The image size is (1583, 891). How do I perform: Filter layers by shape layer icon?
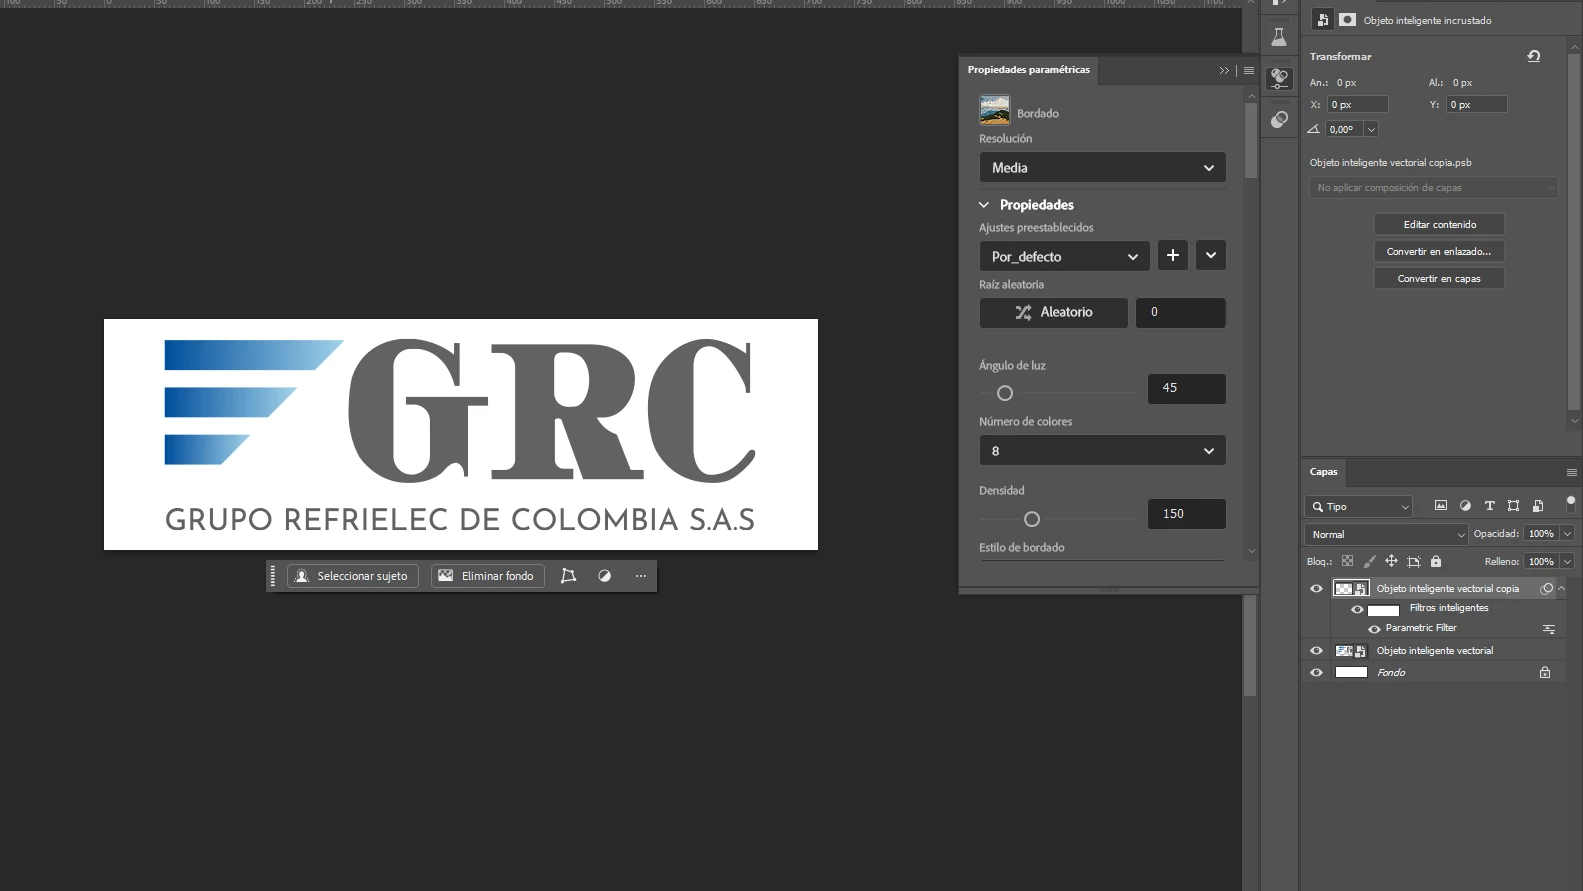click(x=1513, y=506)
